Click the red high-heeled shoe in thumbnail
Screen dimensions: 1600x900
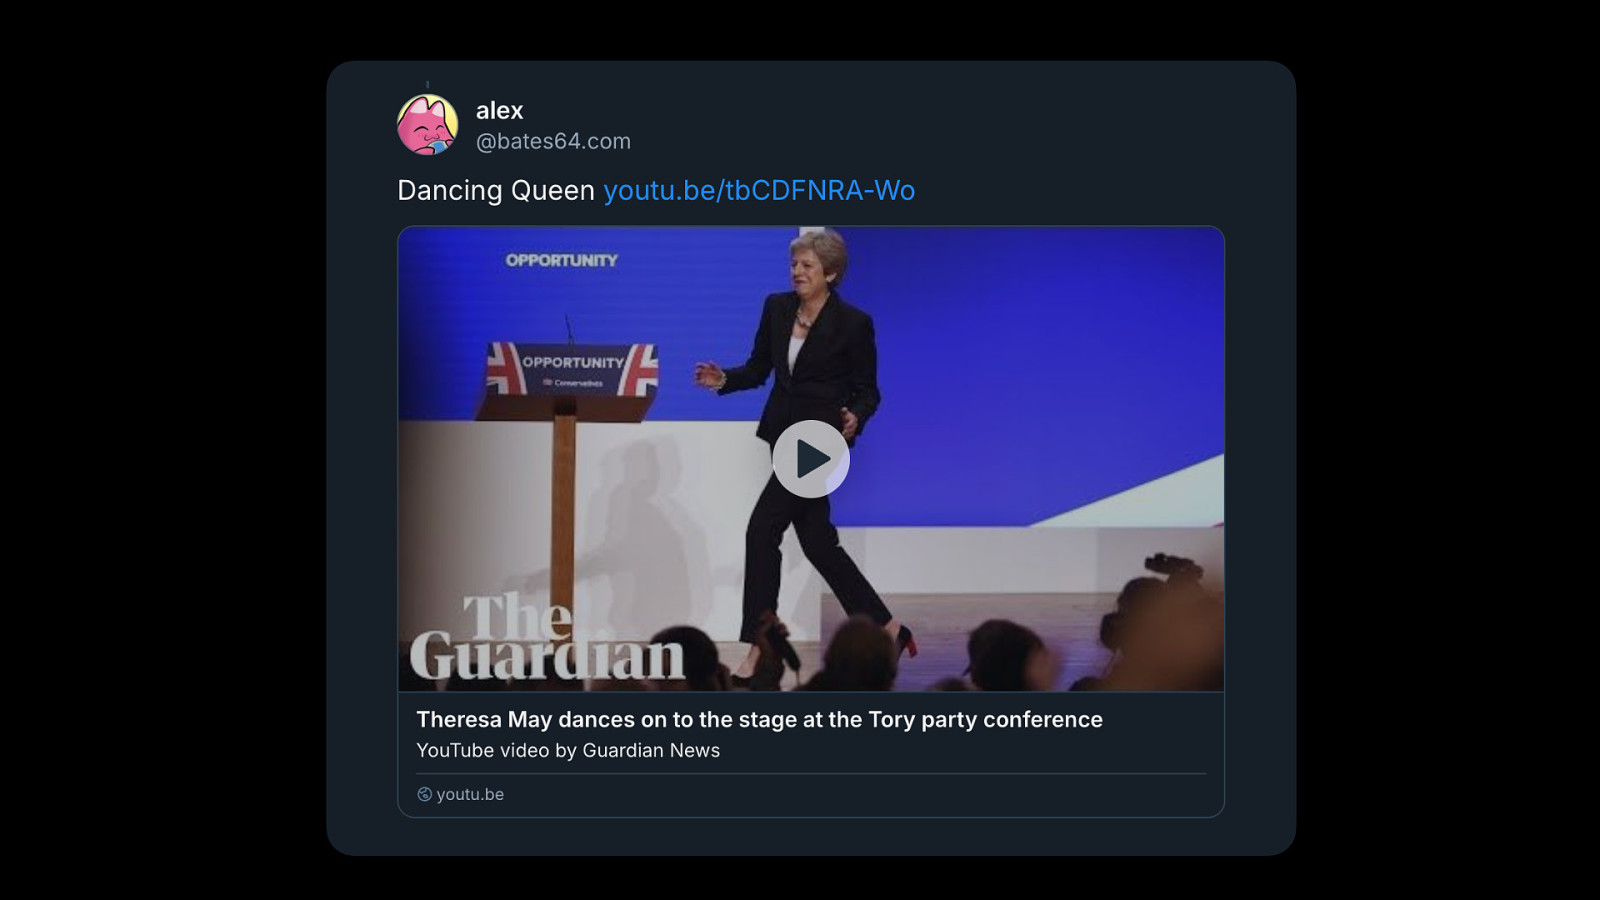[x=907, y=641]
